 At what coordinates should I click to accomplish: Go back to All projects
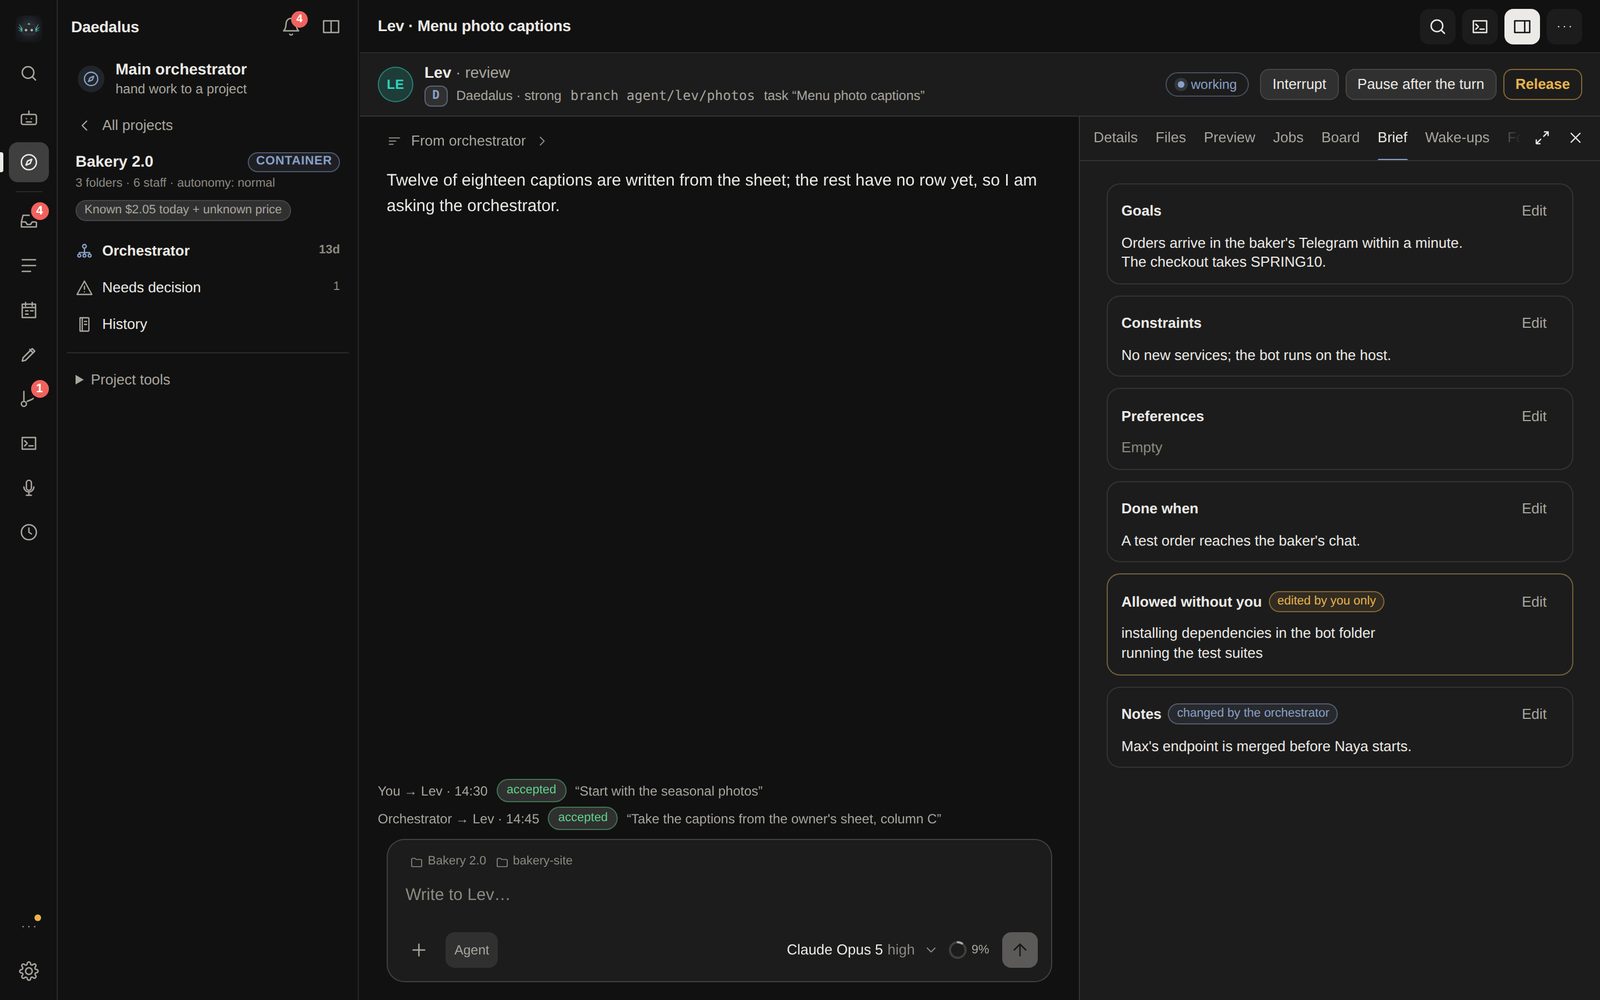(126, 125)
